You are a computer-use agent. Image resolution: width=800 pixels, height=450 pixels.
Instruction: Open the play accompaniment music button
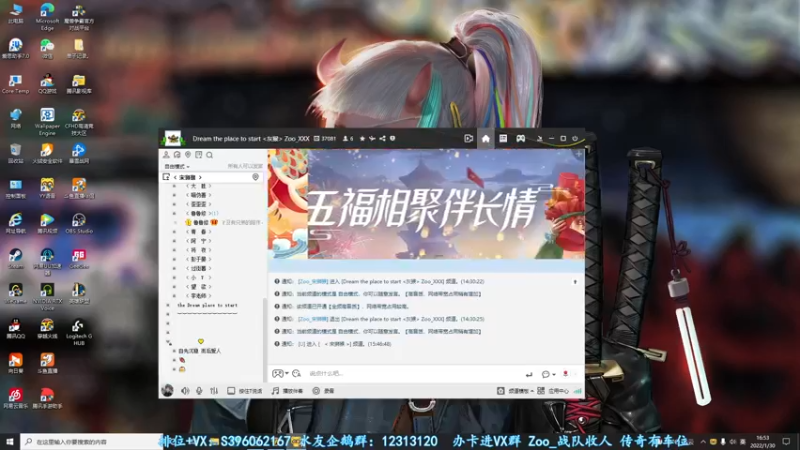287,391
